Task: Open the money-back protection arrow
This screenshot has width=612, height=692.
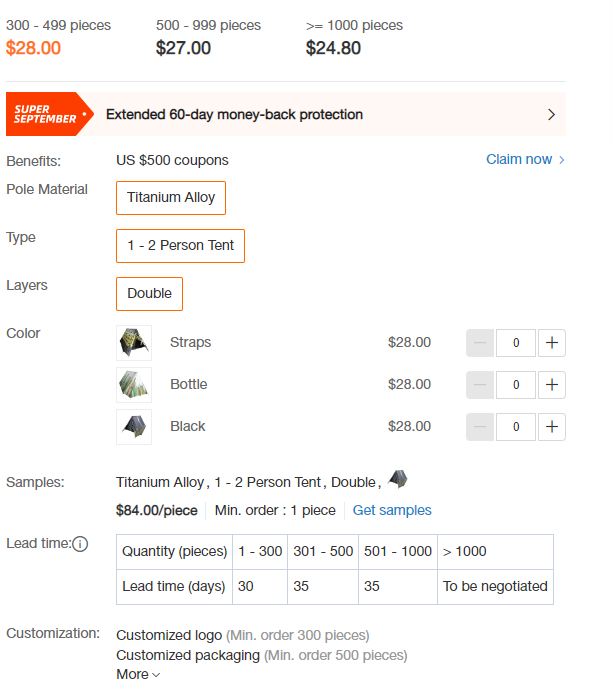Action: point(551,115)
